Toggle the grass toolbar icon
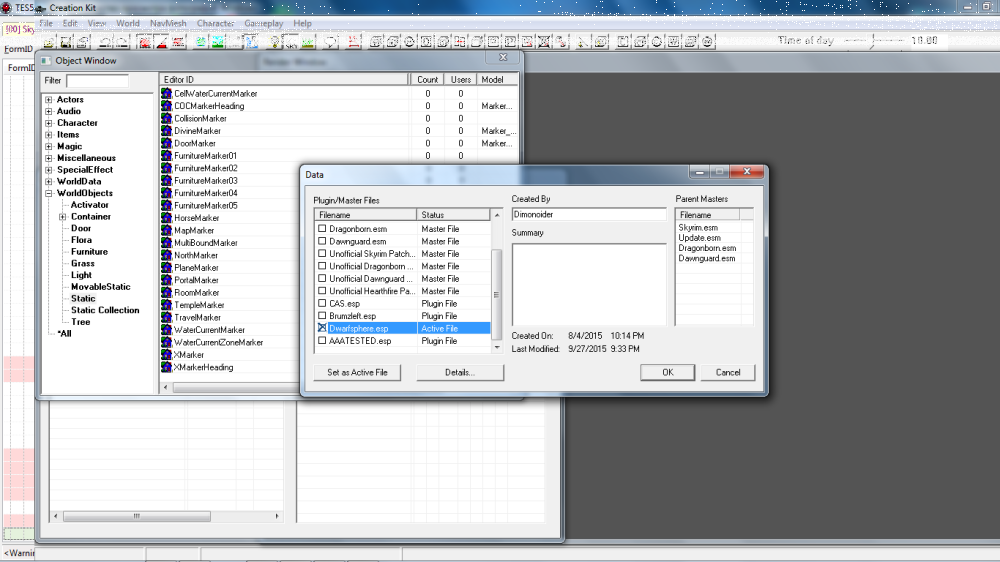This screenshot has width=1000, height=562. (x=309, y=42)
